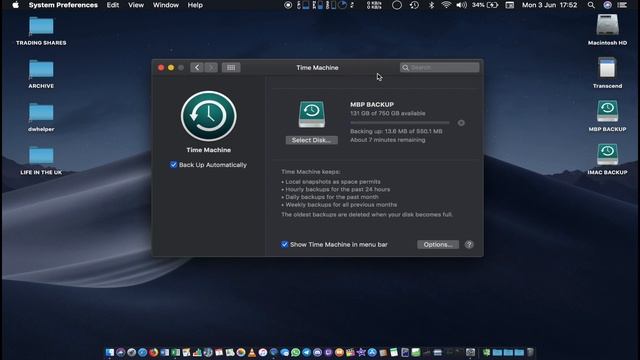Uncheck Show Time Machine in menu bar

284,244
